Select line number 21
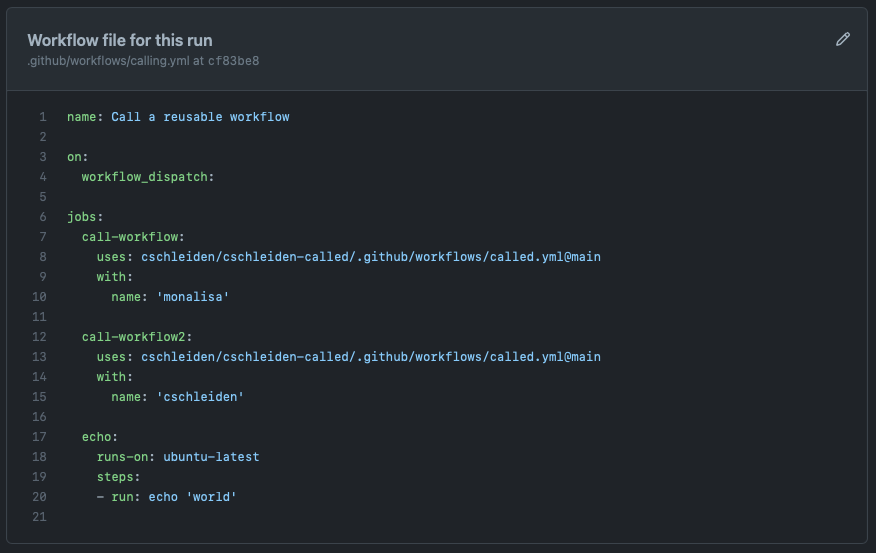Image resolution: width=876 pixels, height=553 pixels. pyautogui.click(x=41, y=517)
